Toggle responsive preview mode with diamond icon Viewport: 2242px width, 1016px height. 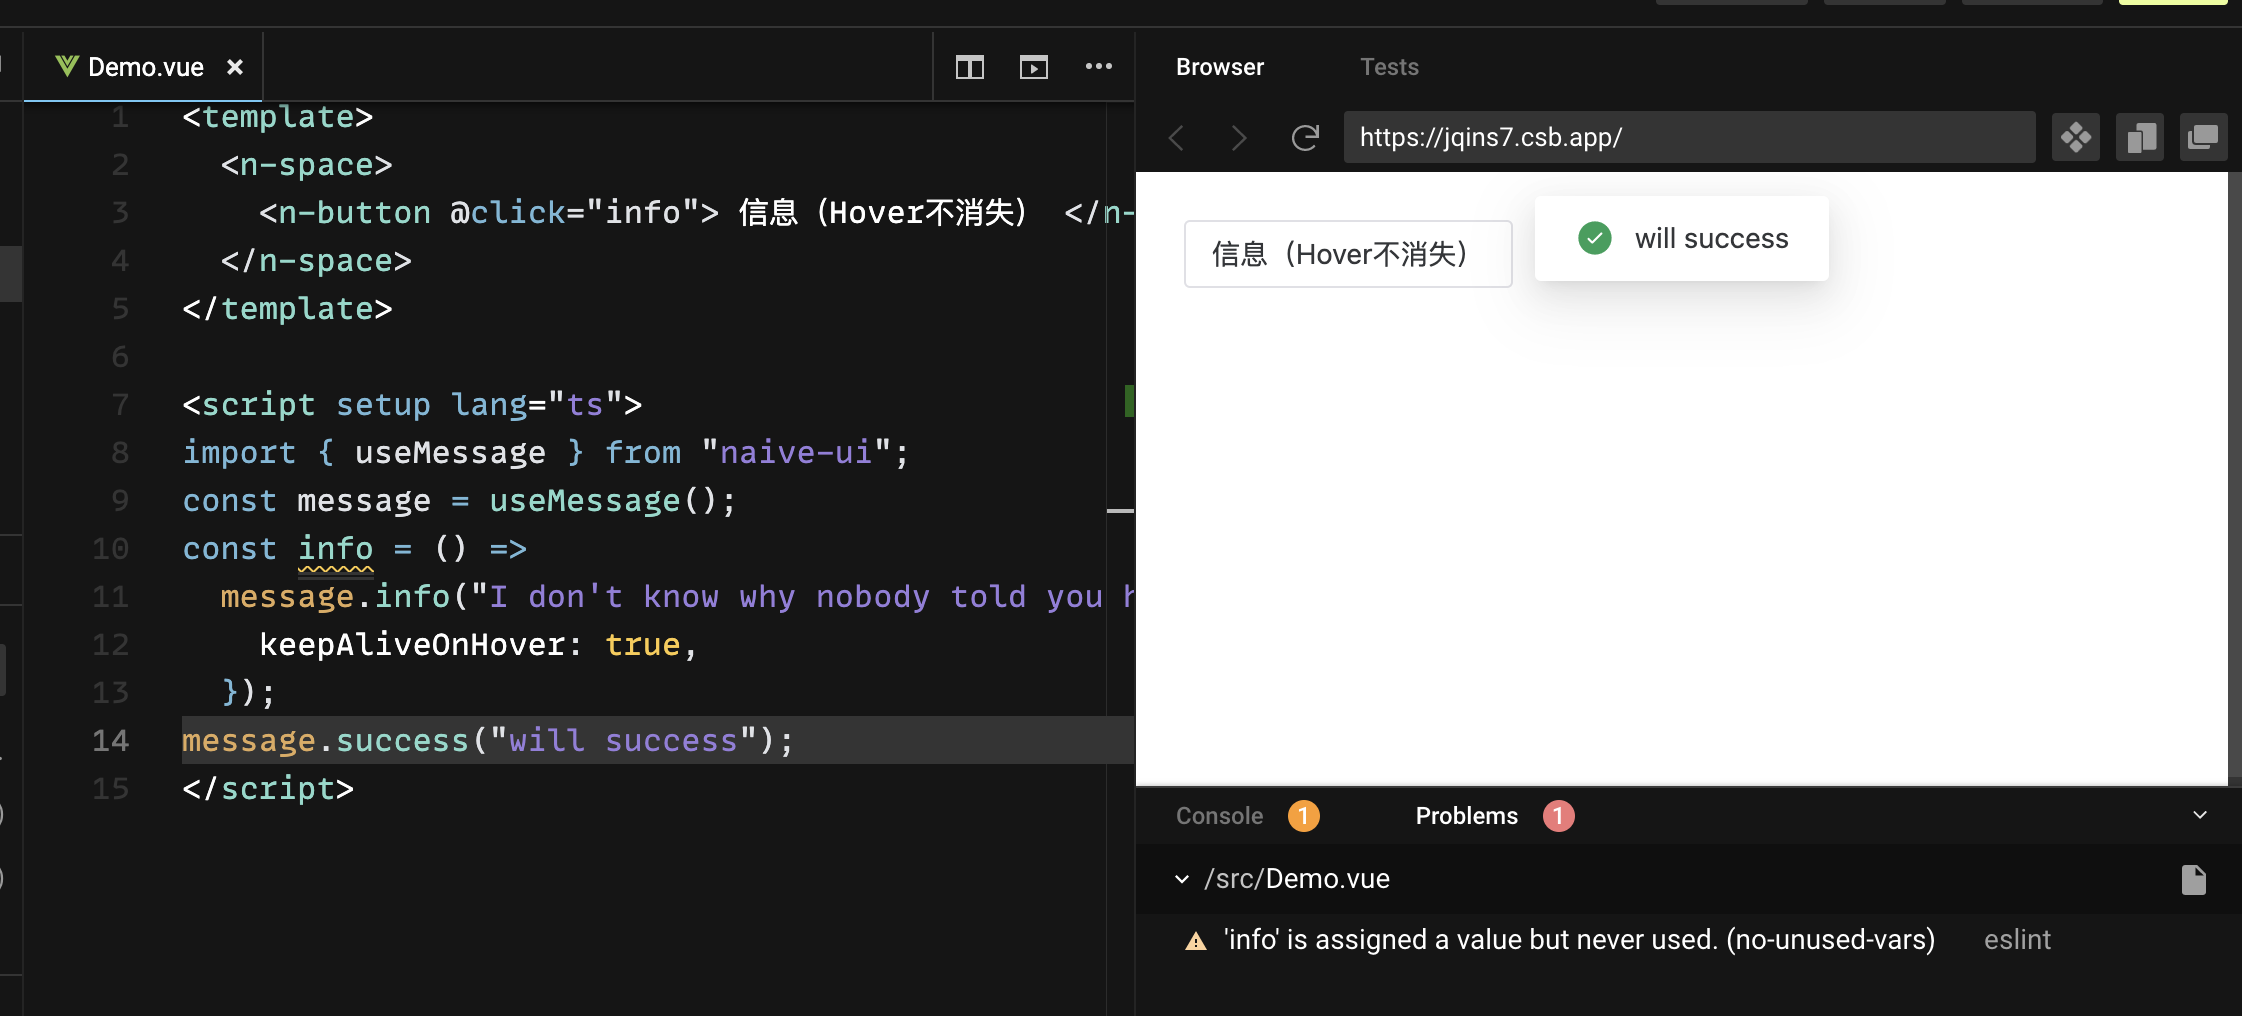click(2076, 137)
